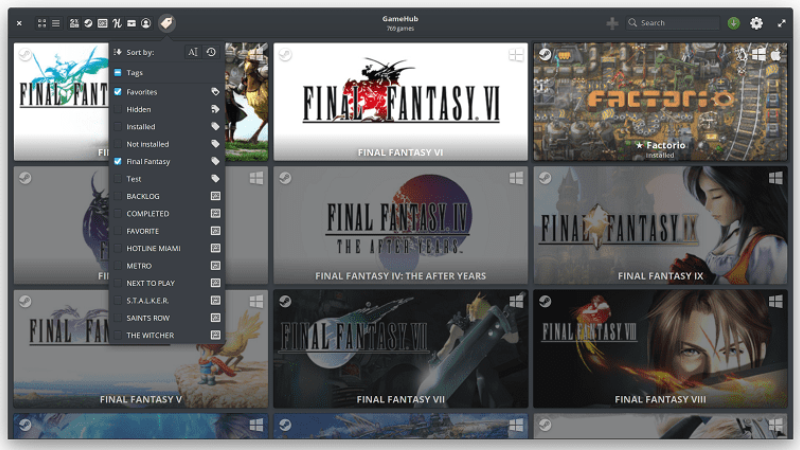Select S.T.A.L.K.E.R. tag label

click(147, 301)
